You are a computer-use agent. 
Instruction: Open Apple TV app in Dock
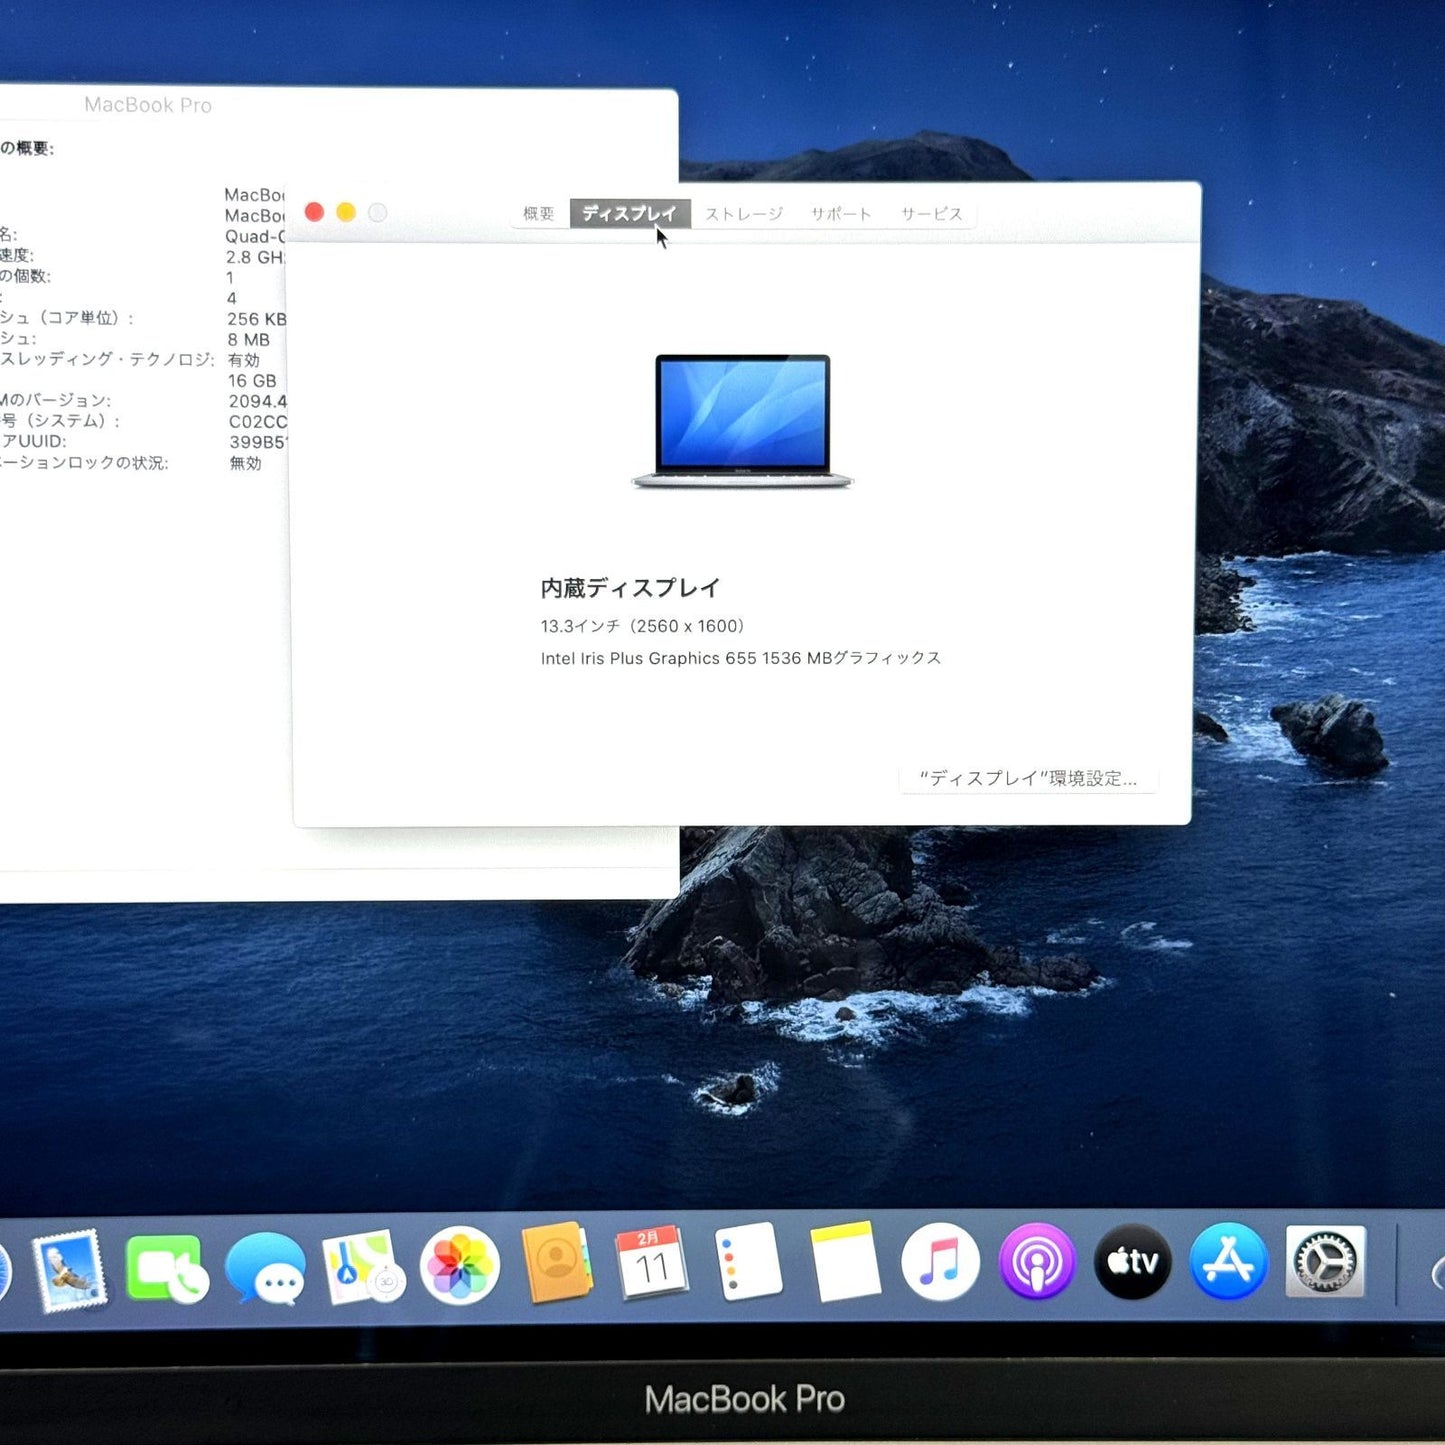[1132, 1261]
